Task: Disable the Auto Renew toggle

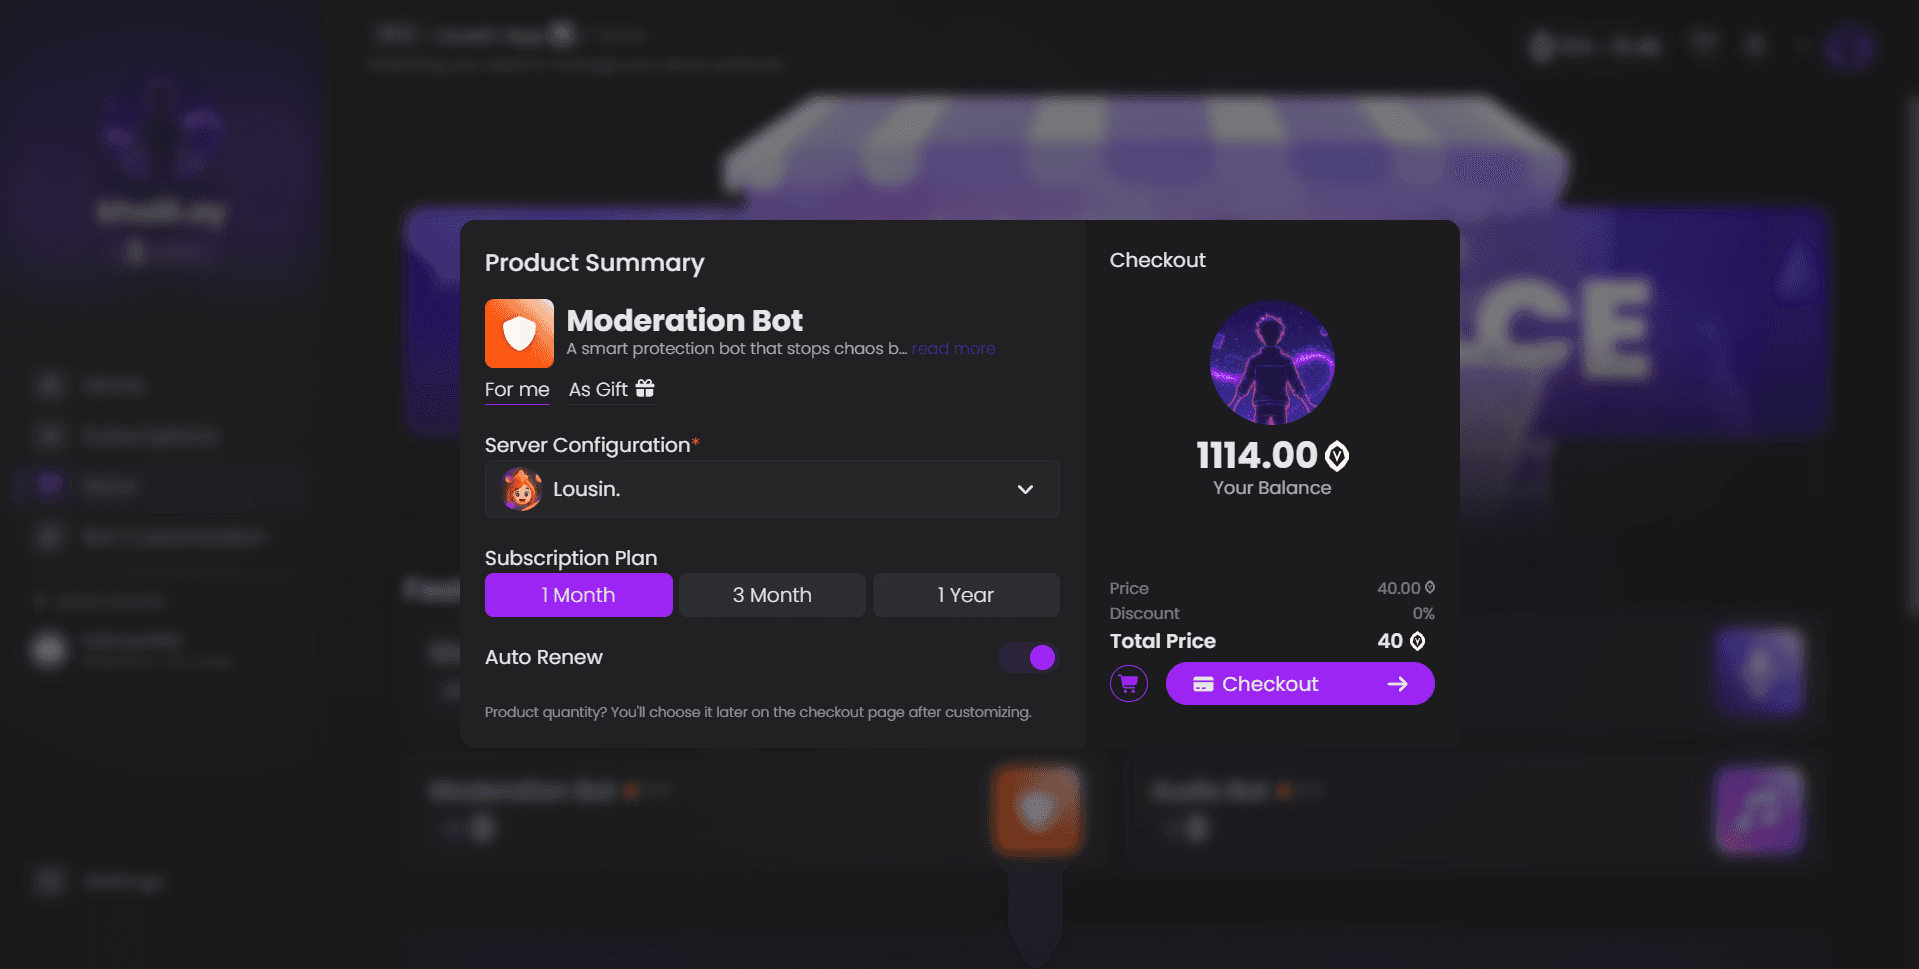Action: (x=1028, y=657)
